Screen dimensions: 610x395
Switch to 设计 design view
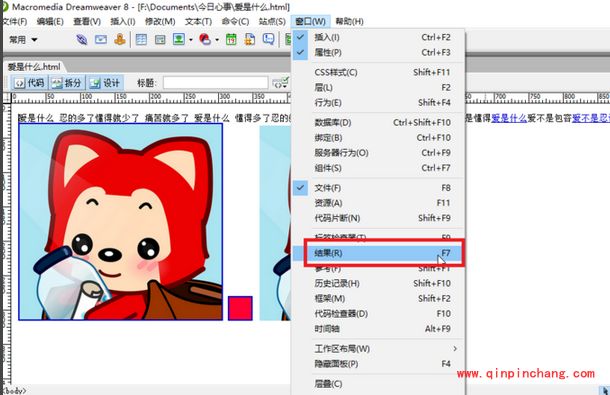pyautogui.click(x=105, y=83)
